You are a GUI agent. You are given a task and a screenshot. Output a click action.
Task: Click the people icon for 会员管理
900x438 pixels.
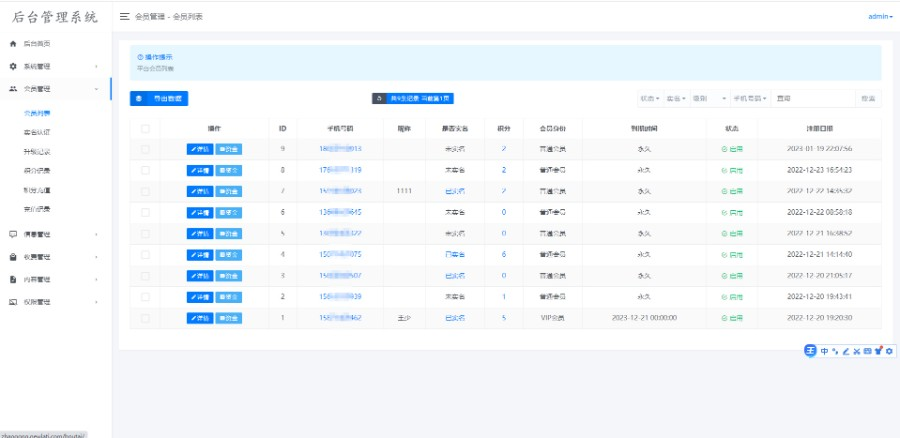(x=13, y=89)
